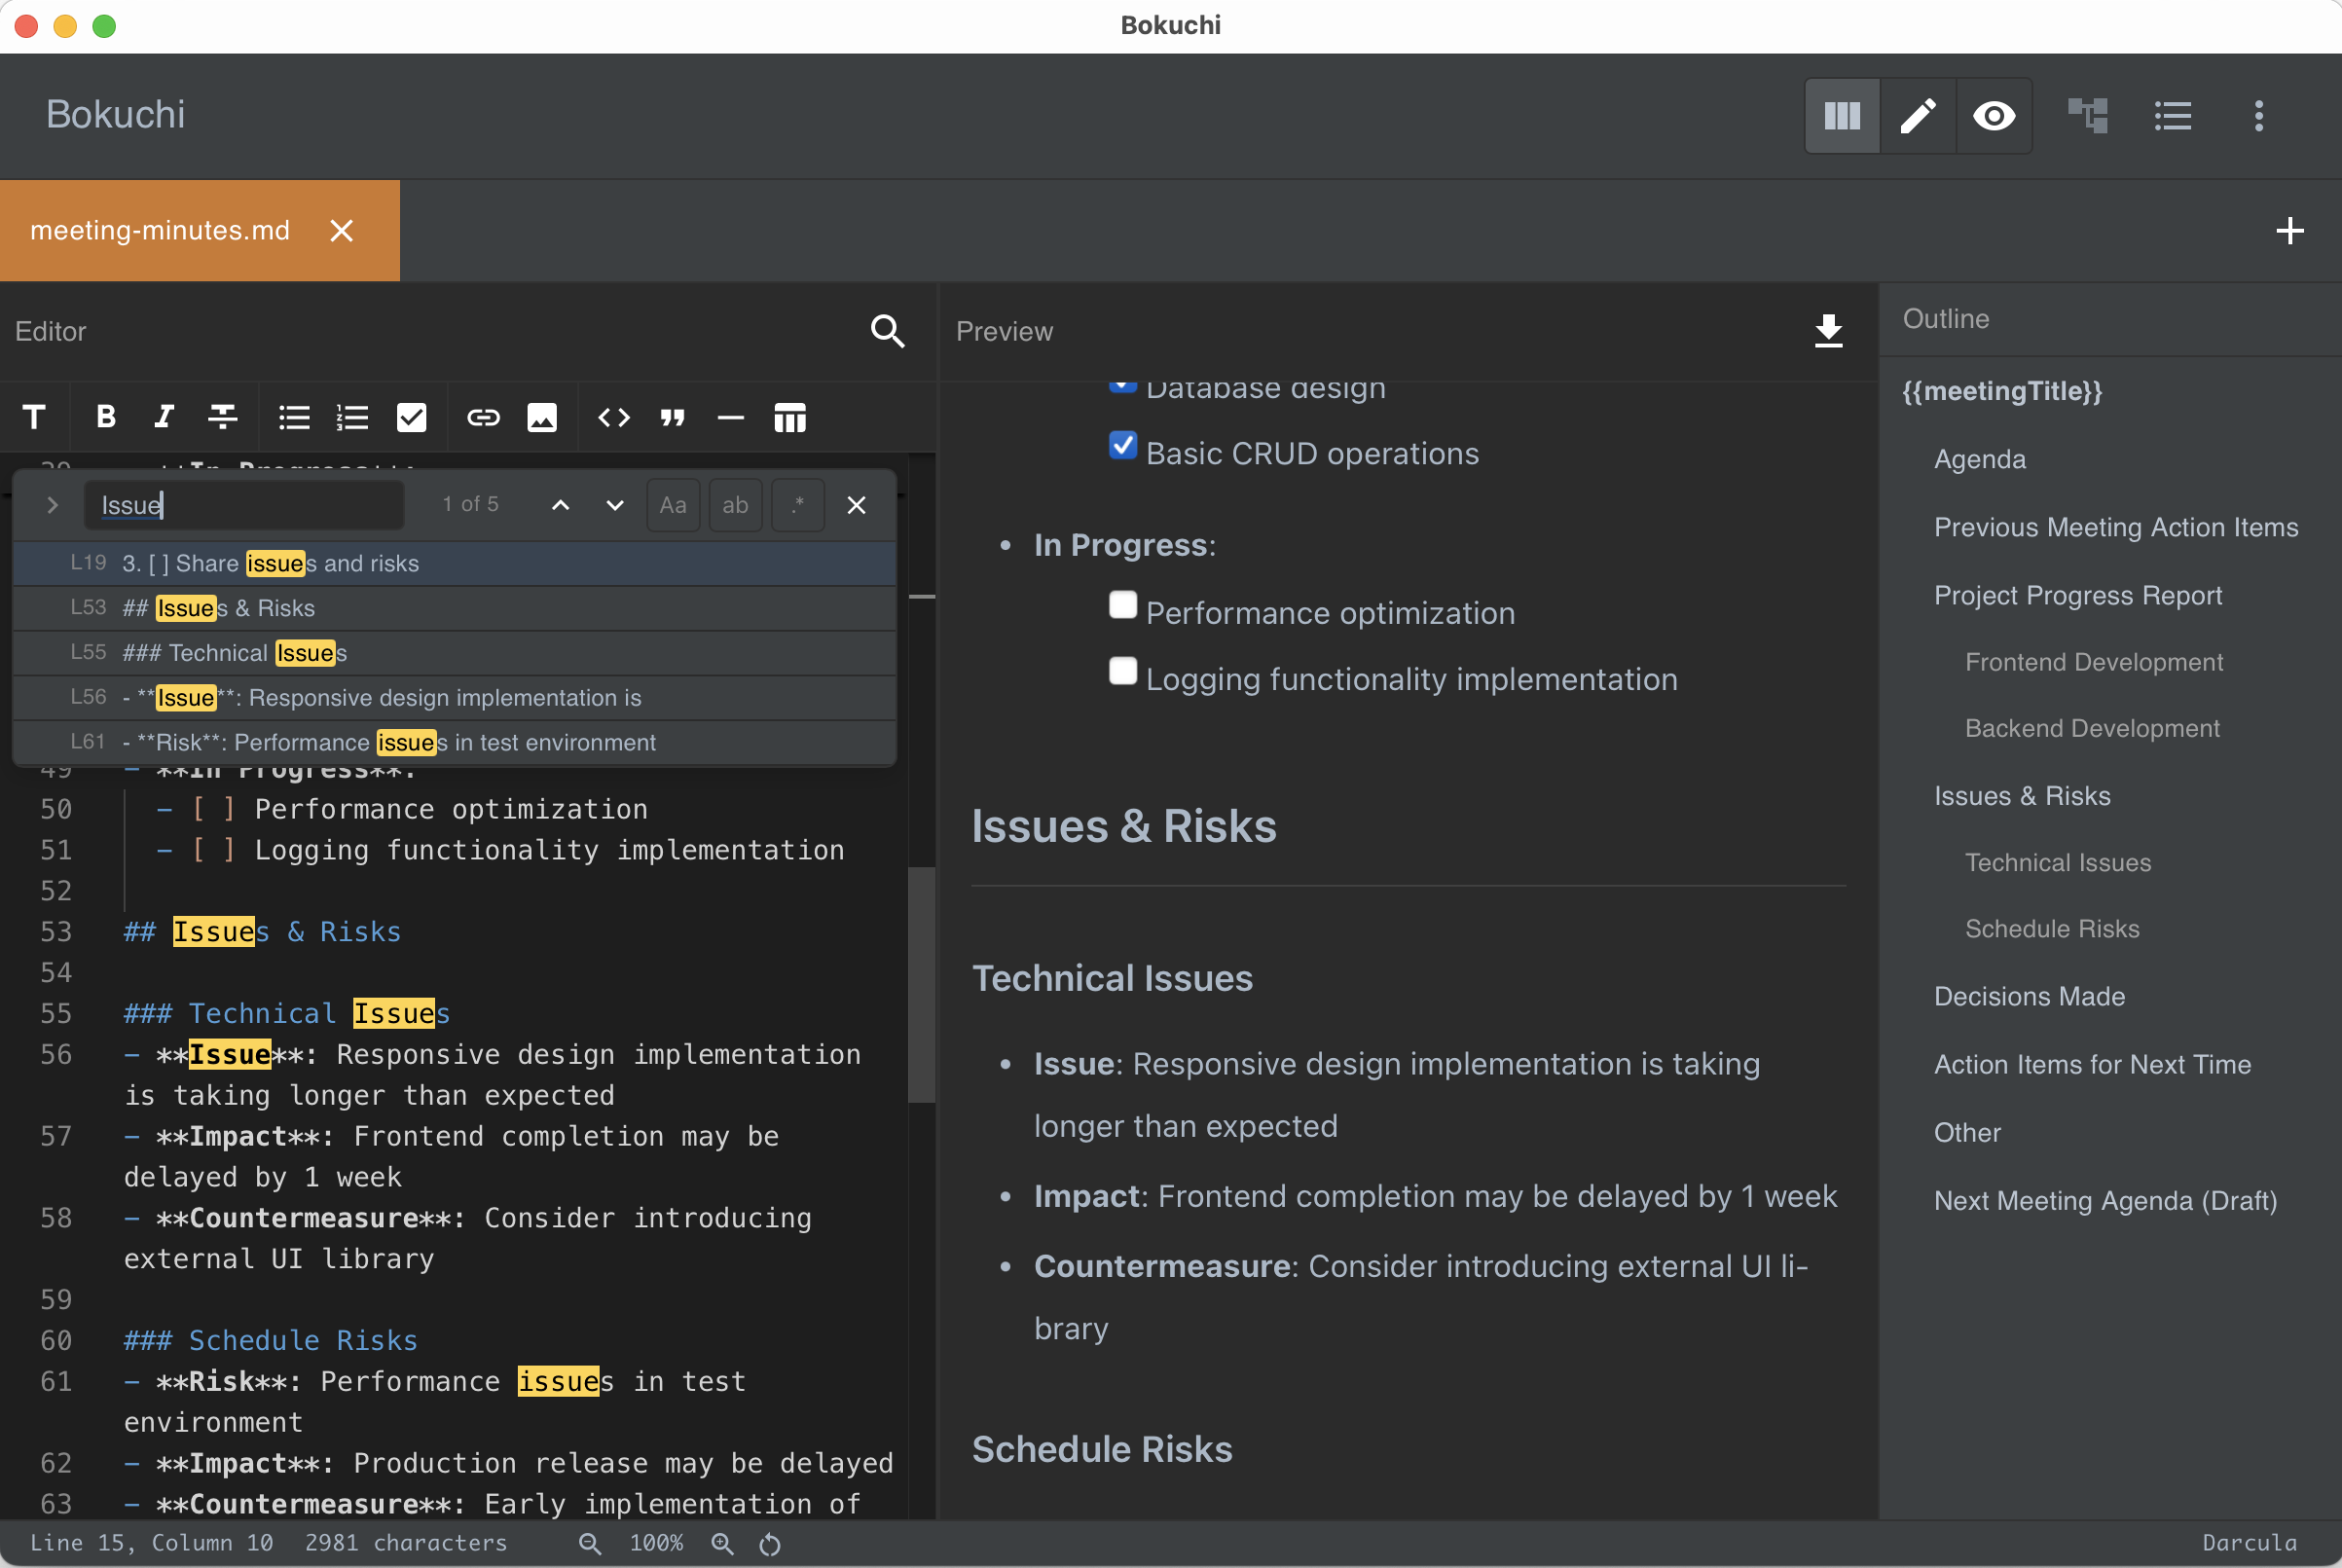Click the Italic formatting icon

pos(164,417)
